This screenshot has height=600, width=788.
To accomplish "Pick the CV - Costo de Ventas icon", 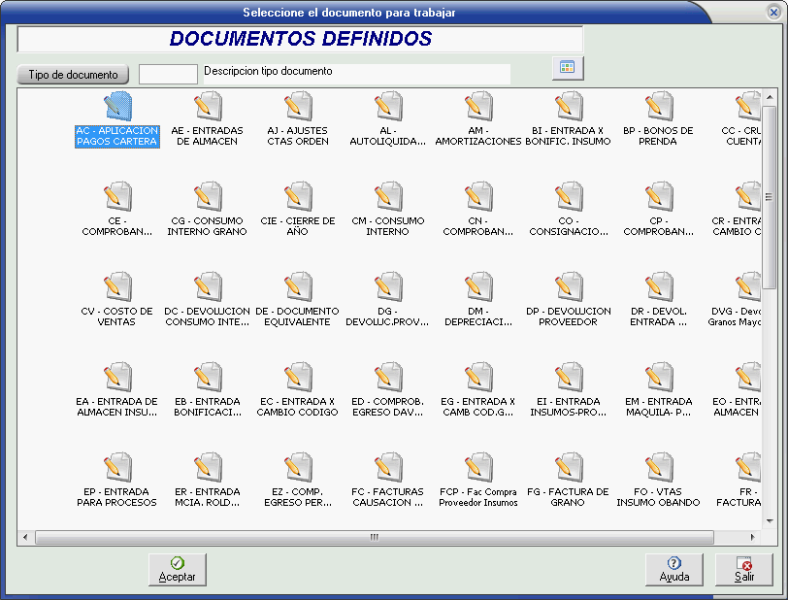I will click(x=117, y=286).
